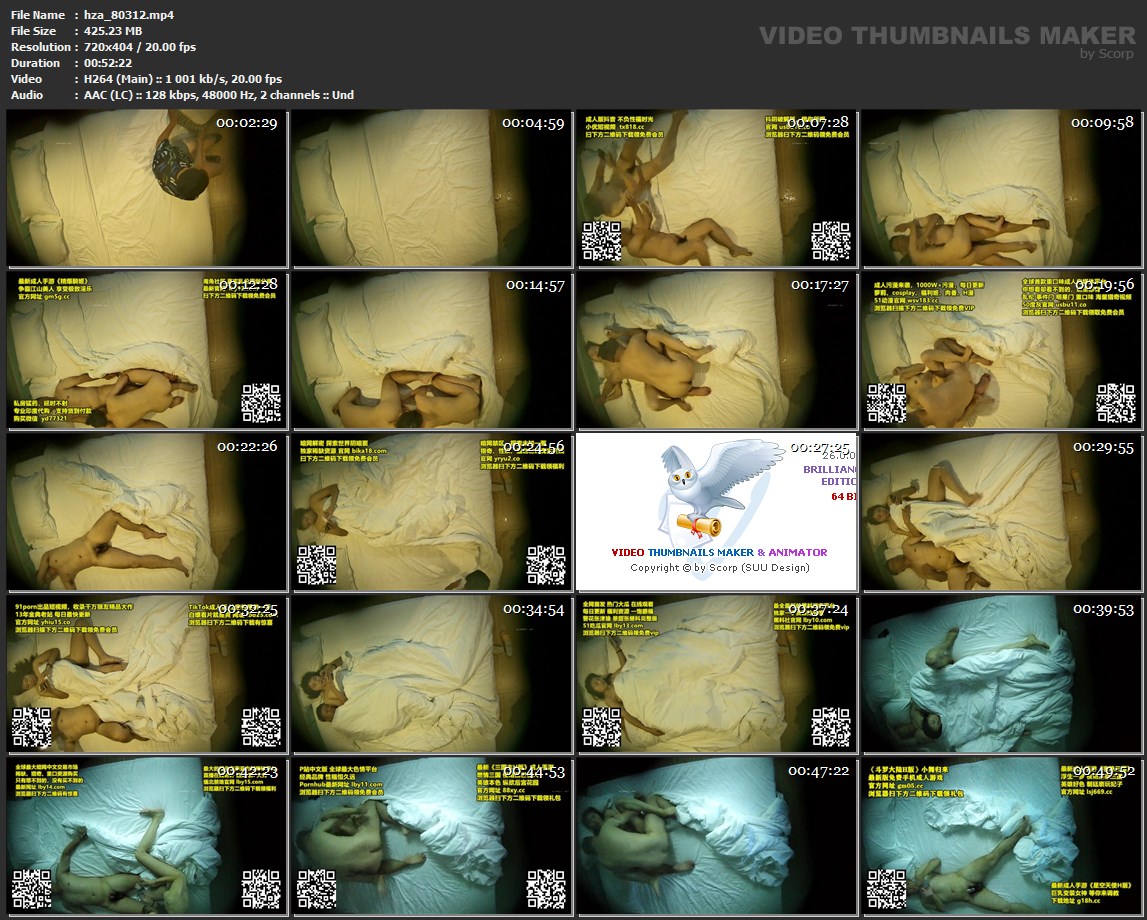Click the 00:09:58 timestamp label

click(x=1102, y=123)
